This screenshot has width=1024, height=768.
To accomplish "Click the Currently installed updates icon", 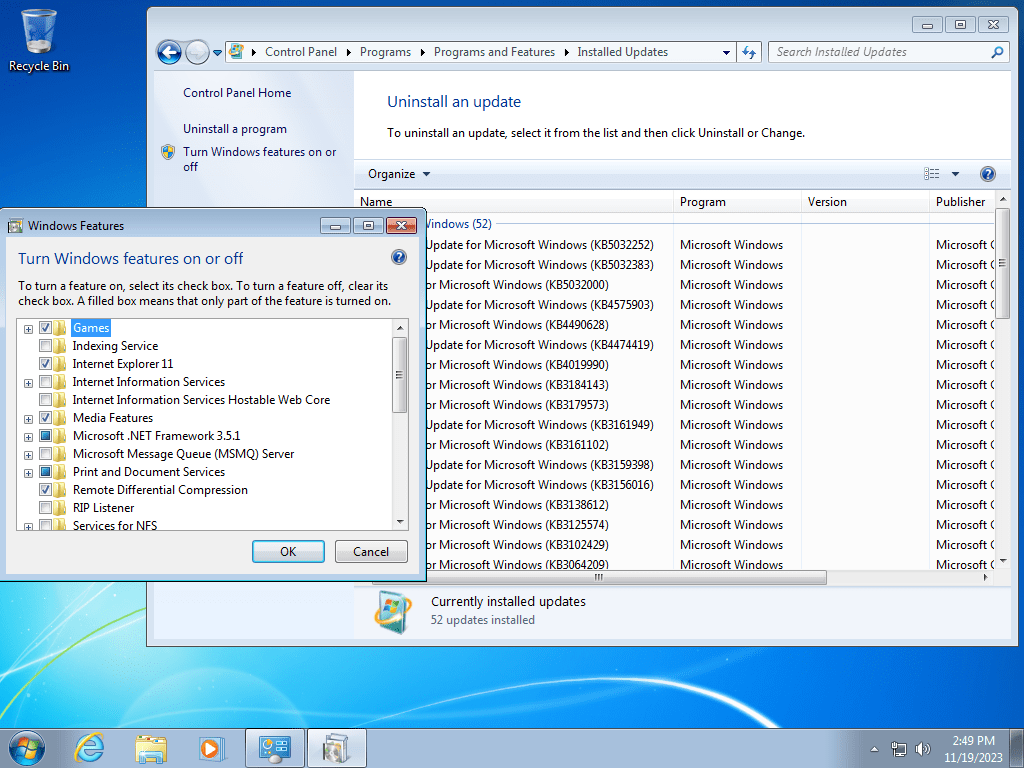I will pos(393,611).
